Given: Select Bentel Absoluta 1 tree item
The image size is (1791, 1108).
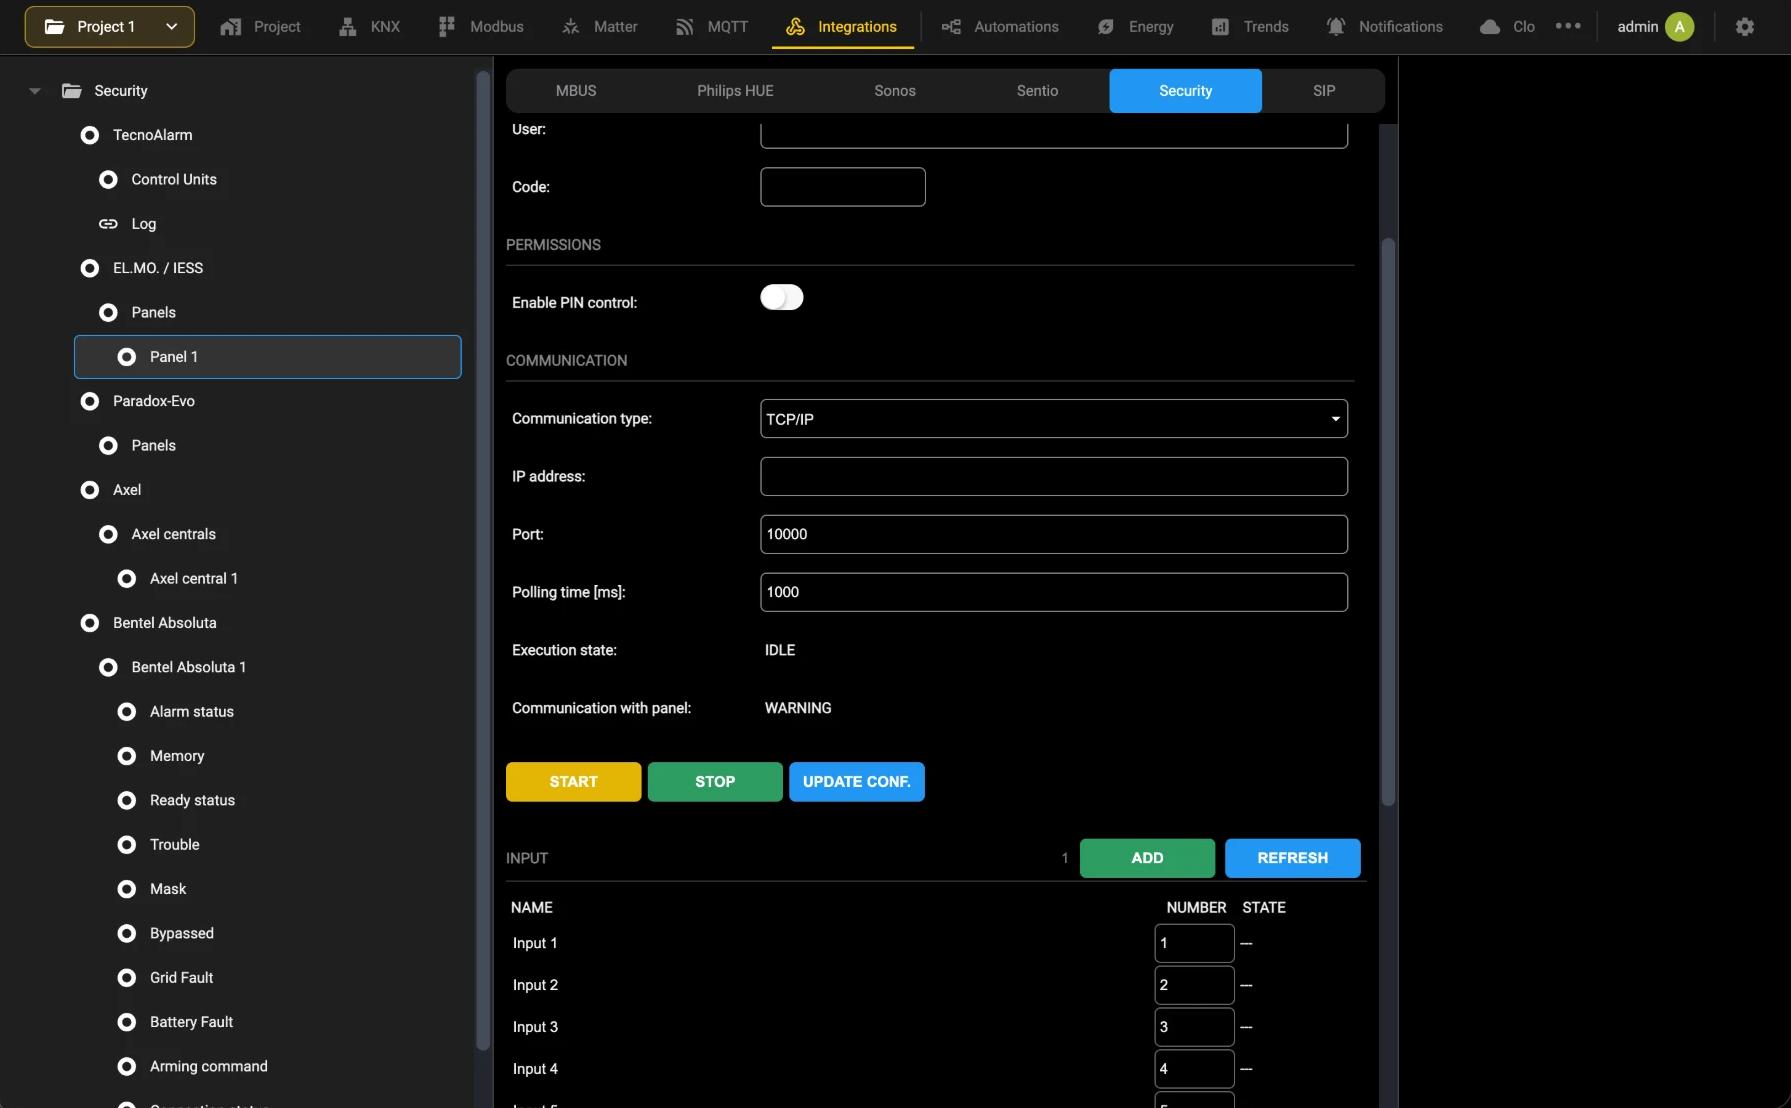Looking at the screenshot, I should pos(188,667).
